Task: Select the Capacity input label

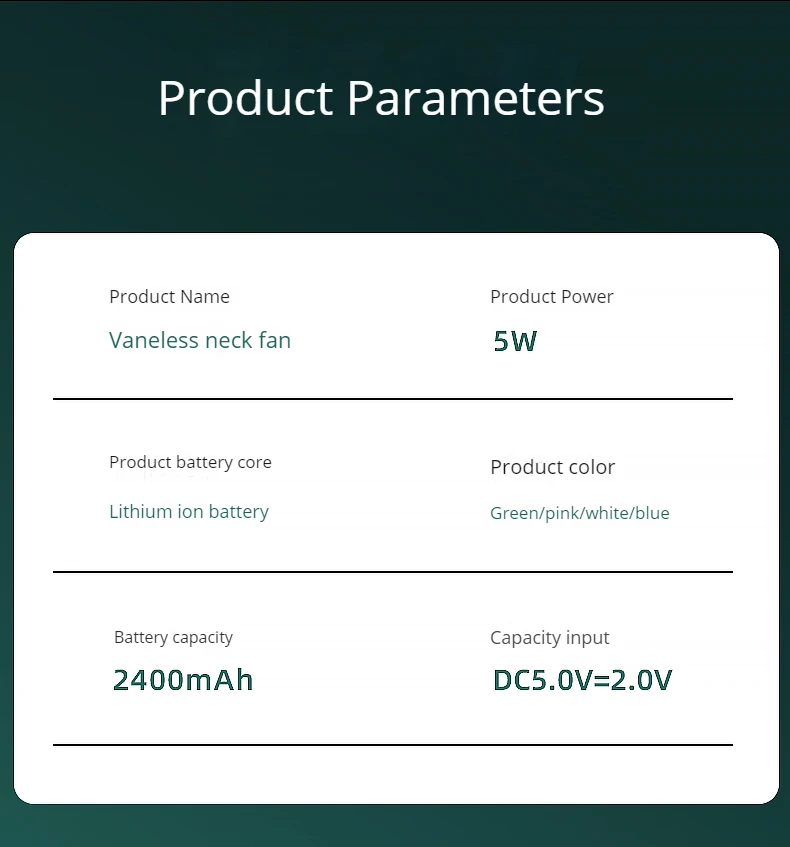Action: (549, 638)
